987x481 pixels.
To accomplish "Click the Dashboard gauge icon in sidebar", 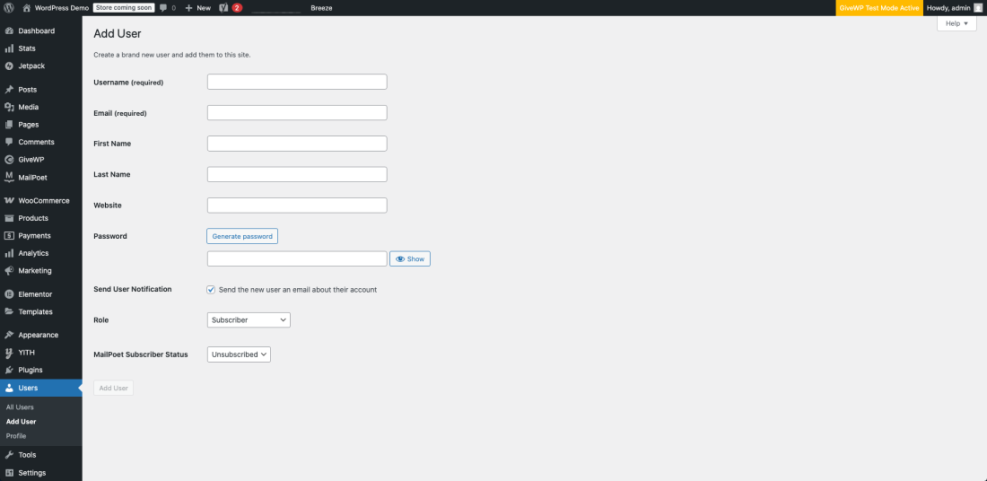I will click(9, 31).
